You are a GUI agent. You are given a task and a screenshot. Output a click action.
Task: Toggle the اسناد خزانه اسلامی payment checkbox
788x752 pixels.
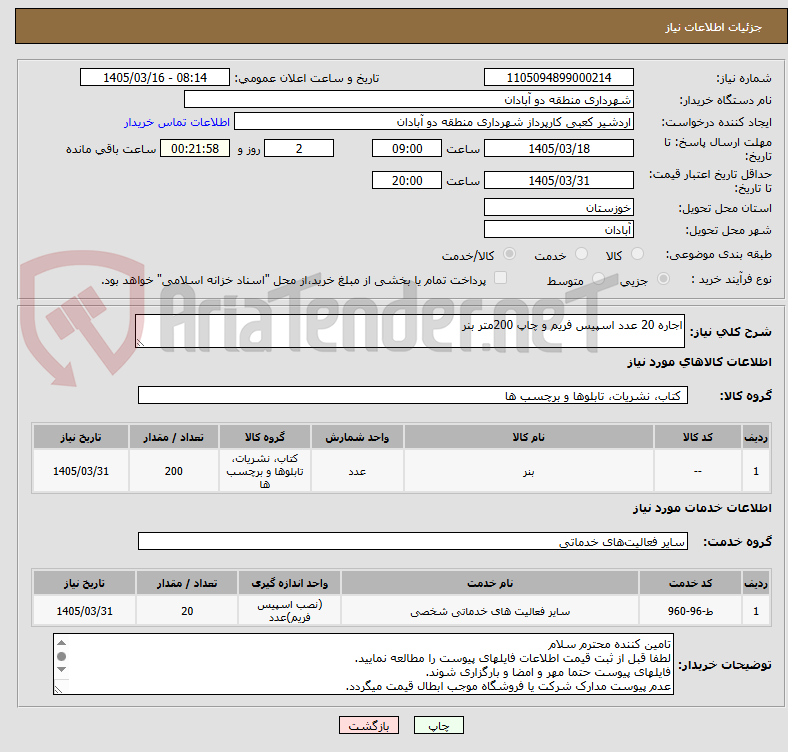(x=501, y=277)
